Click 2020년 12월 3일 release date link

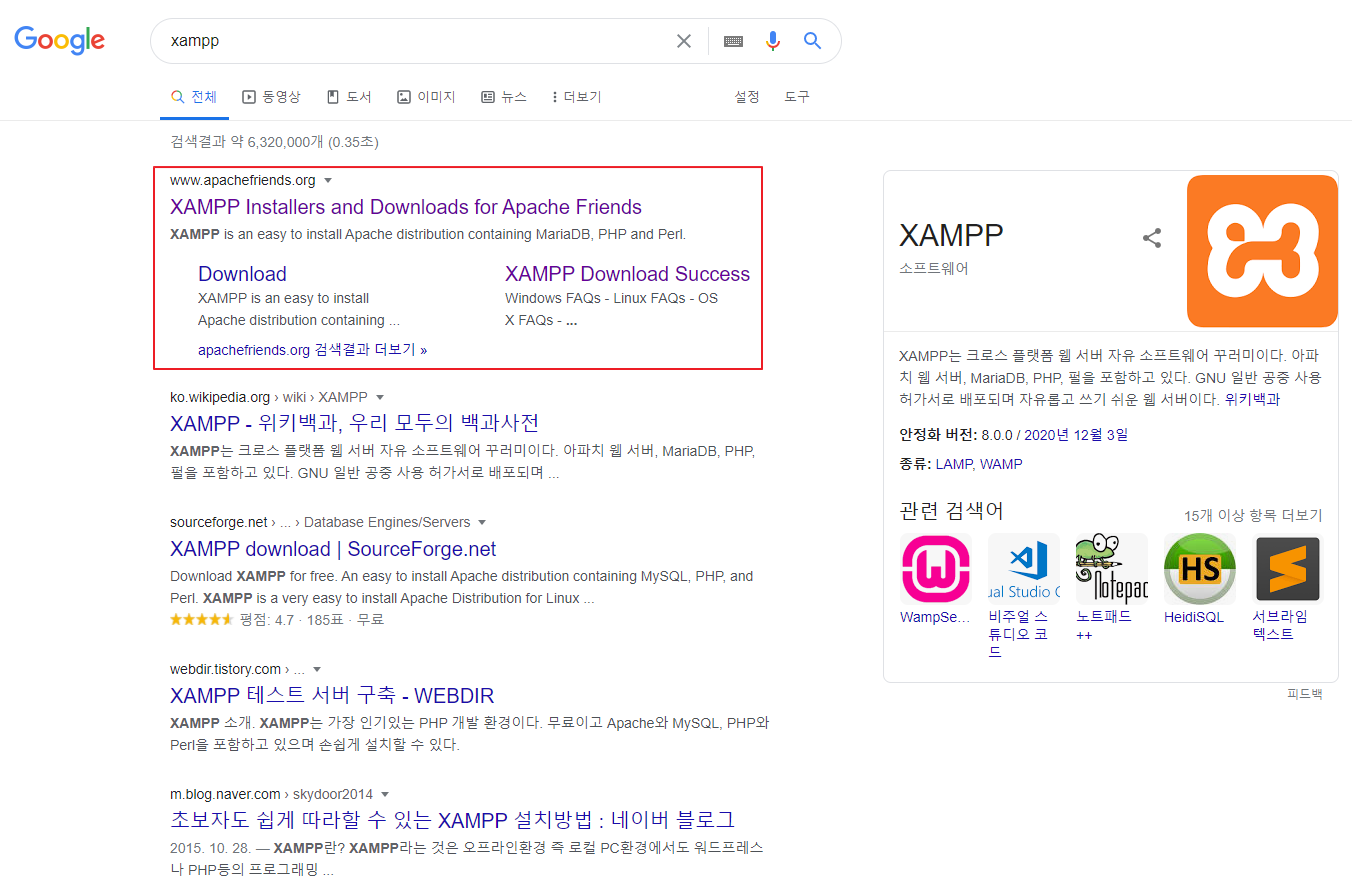point(1076,435)
